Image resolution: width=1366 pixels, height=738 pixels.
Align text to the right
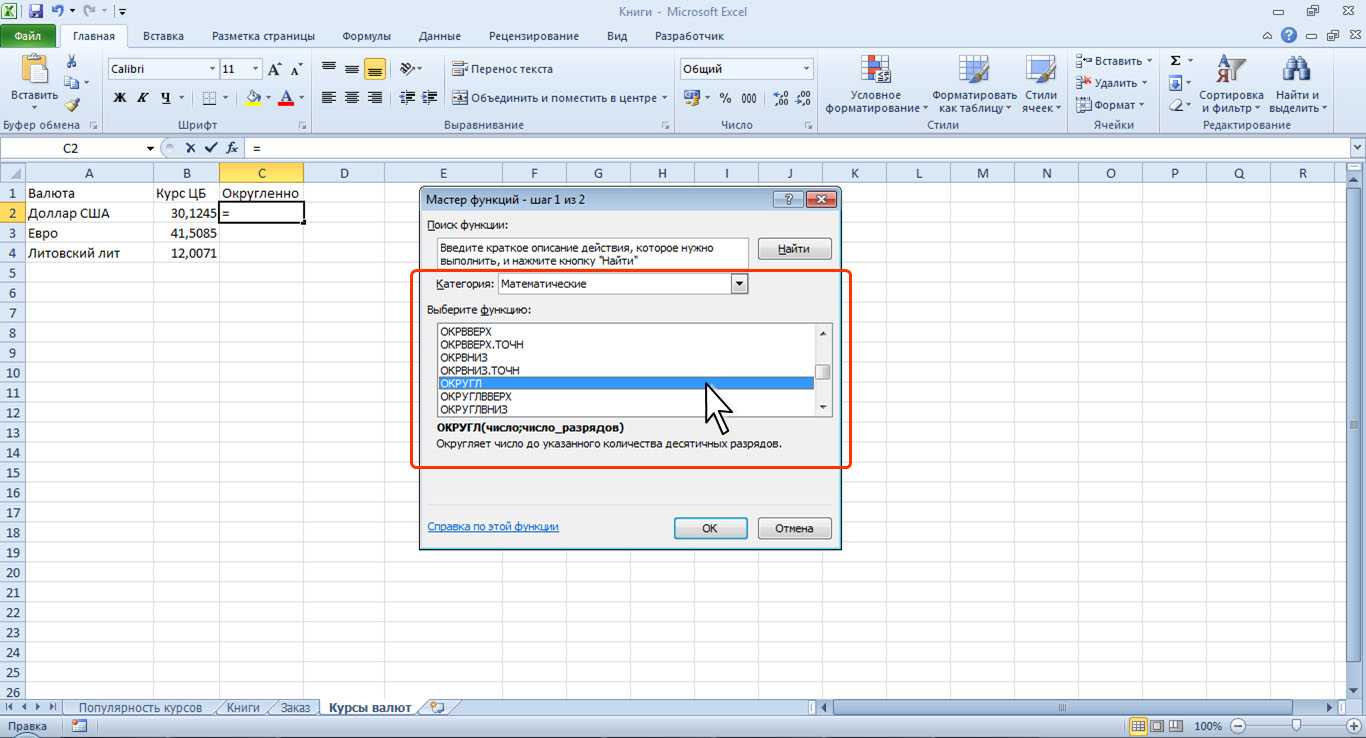click(375, 98)
